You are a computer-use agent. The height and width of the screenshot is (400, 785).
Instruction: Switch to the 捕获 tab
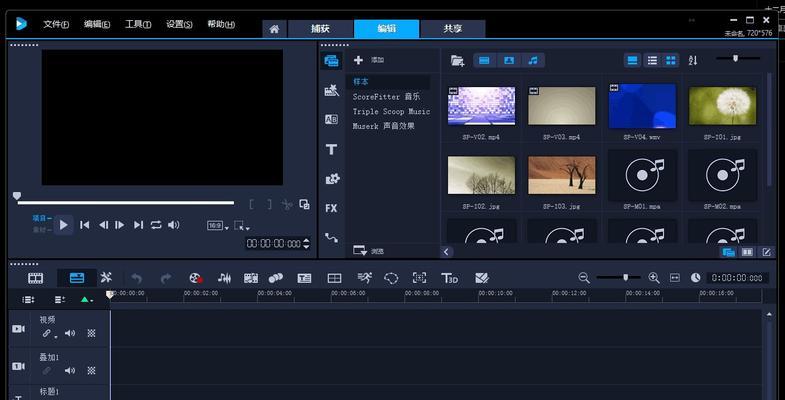(320, 29)
